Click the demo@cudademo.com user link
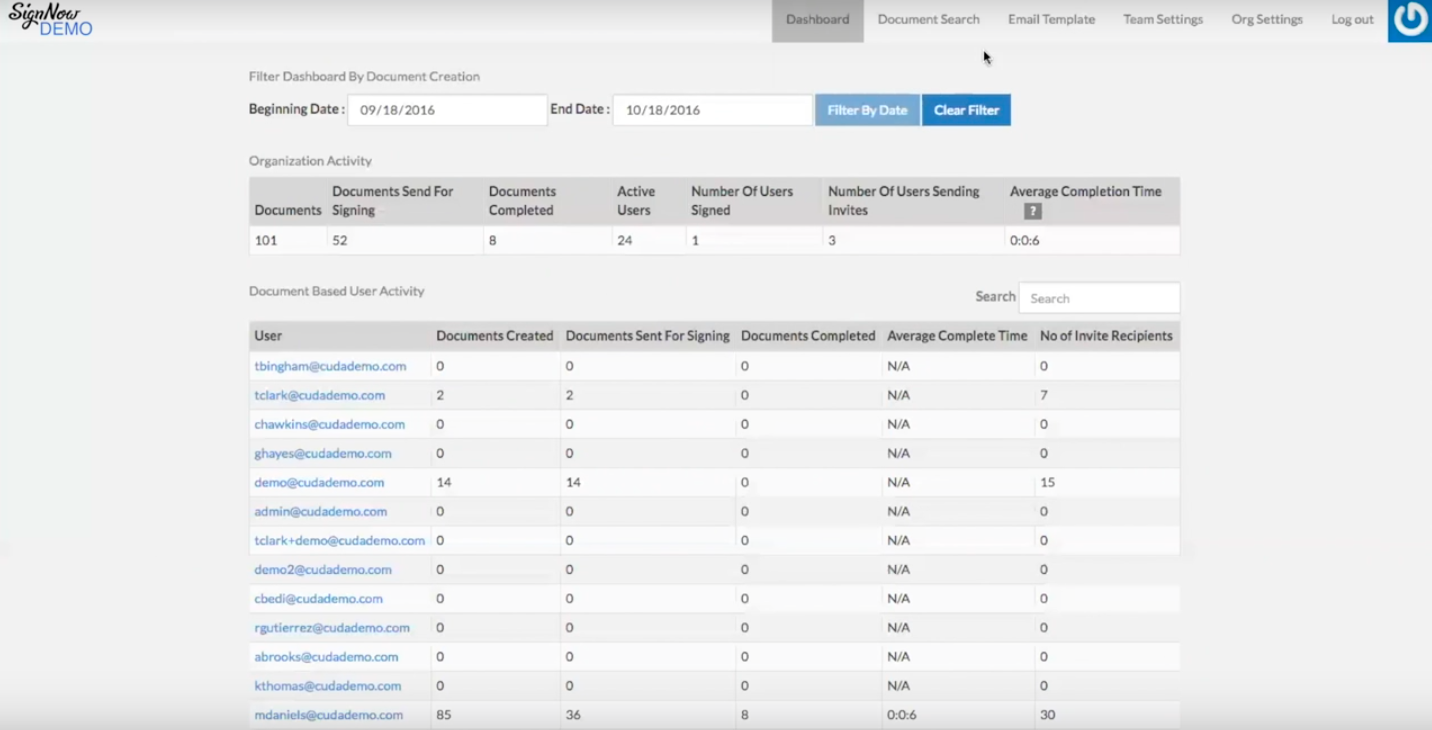1432x730 pixels. [x=319, y=482]
